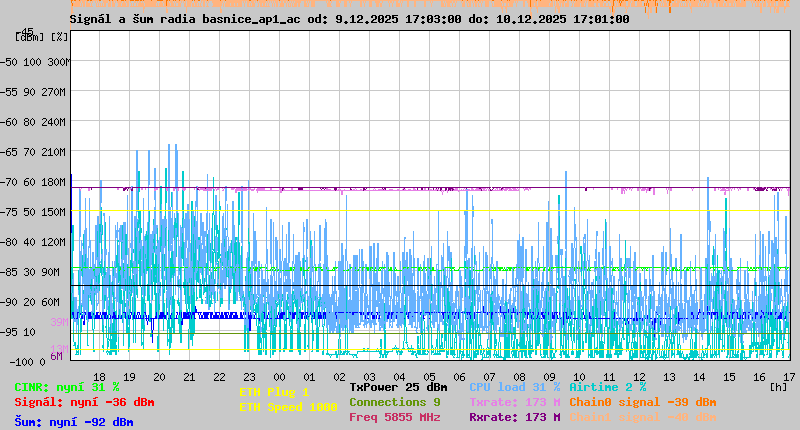The height and width of the screenshot is (430, 800).
Task: Click the 23 hour mark on x-axis
Action: click(x=249, y=376)
